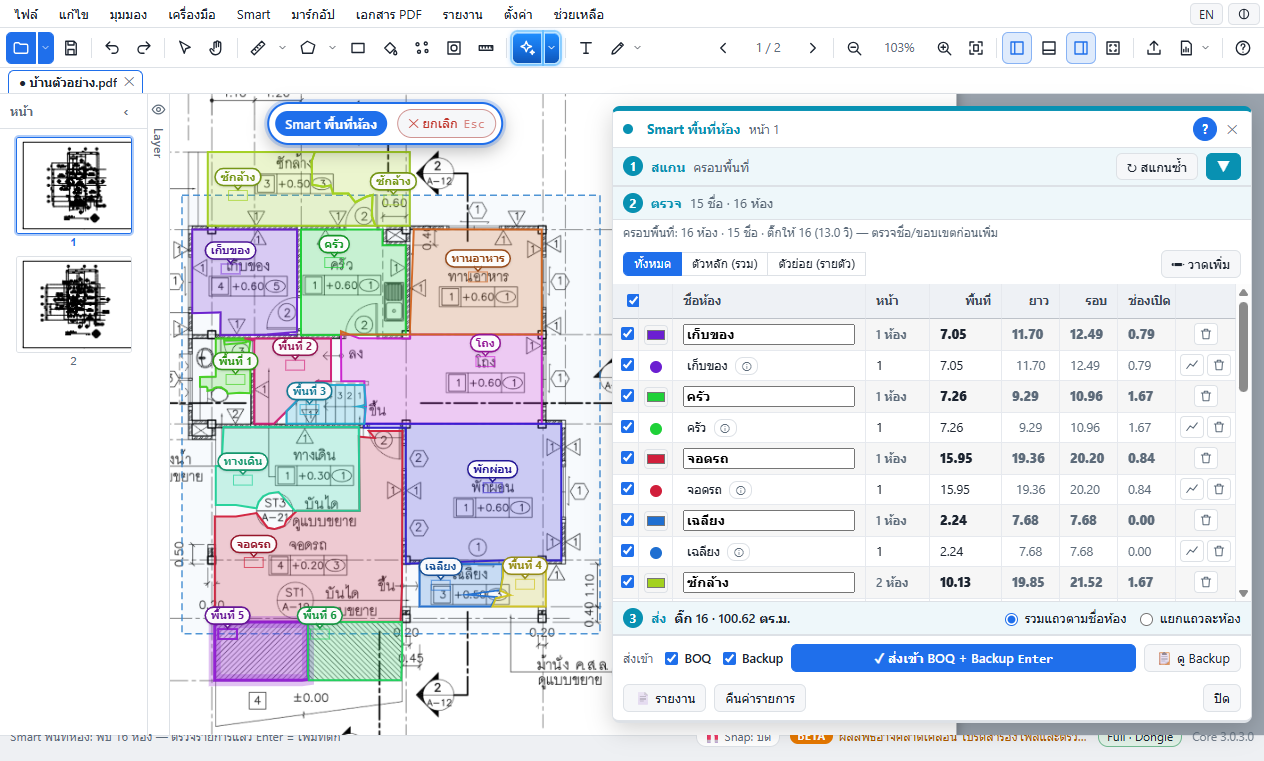
Task: Switch to ตัวหลัก (รวม) tab
Action: tap(725, 264)
